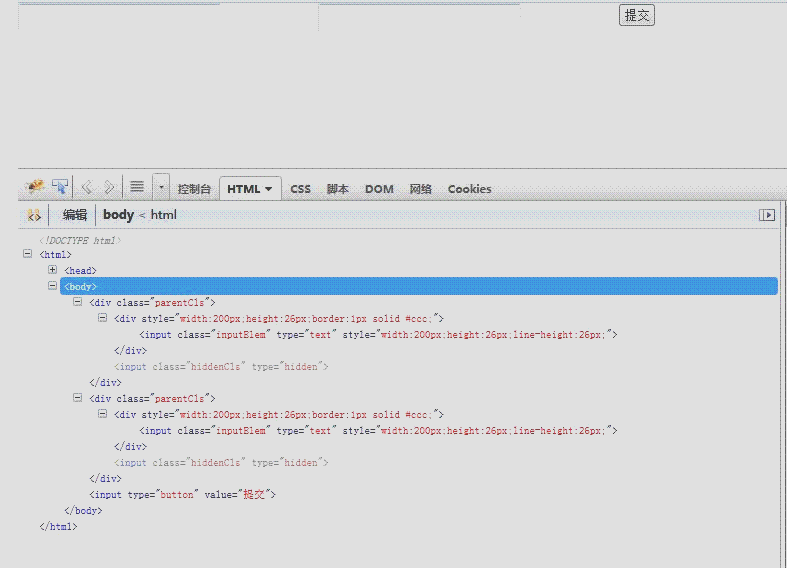Toggle the side panel arrow icon
Image resolution: width=789 pixels, height=570 pixels.
click(x=767, y=215)
